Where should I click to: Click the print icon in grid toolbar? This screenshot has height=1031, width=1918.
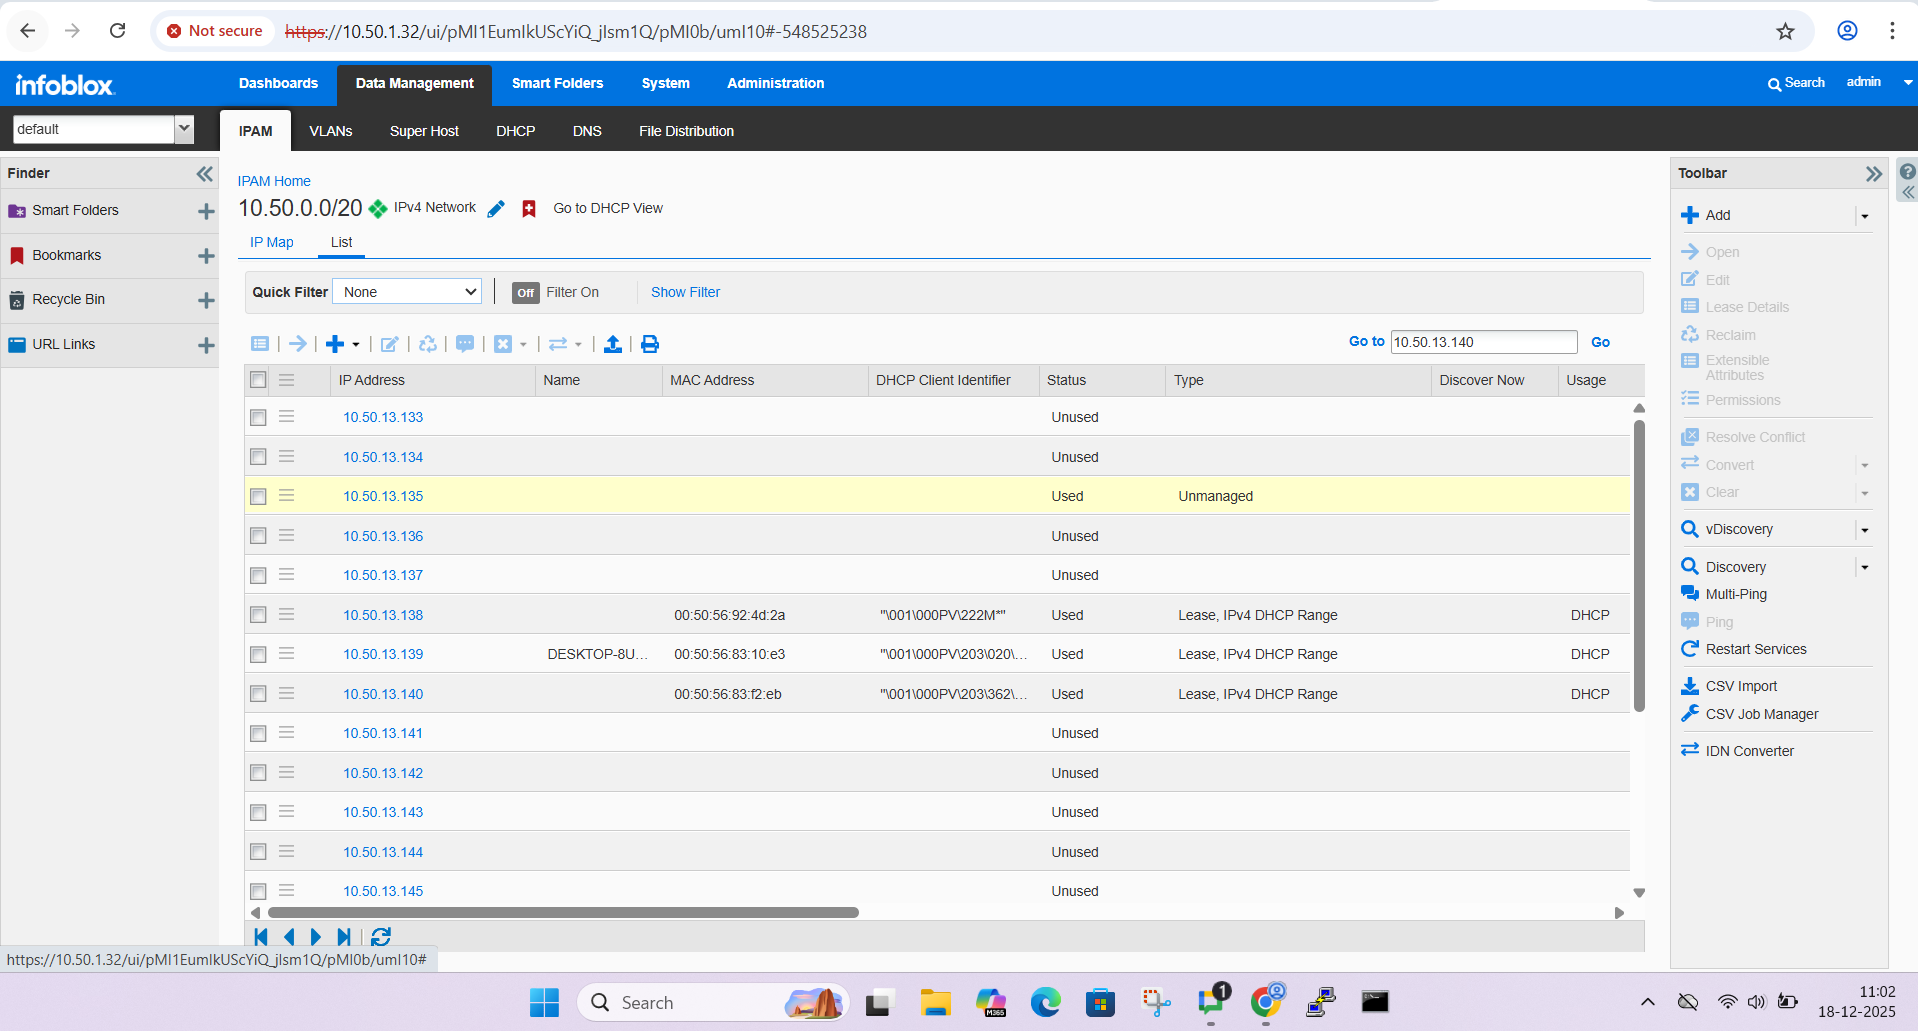650,344
